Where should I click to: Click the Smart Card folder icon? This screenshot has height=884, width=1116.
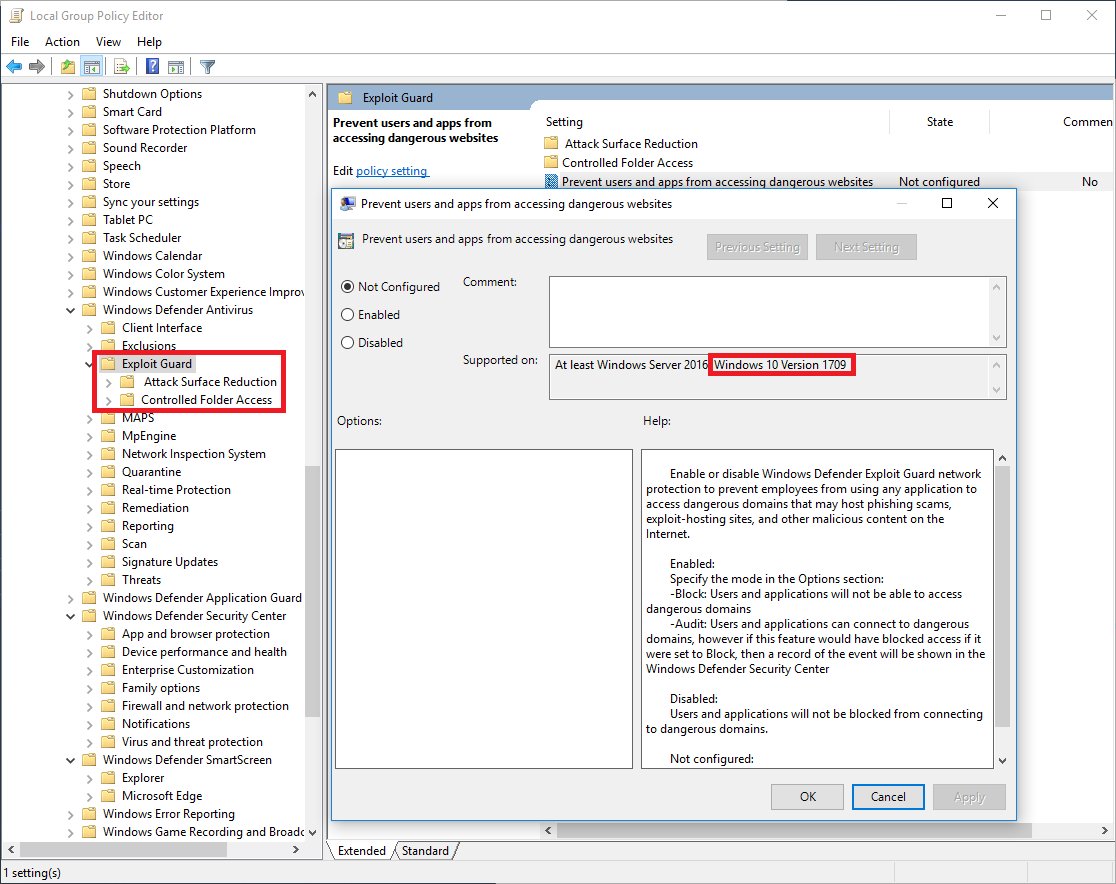(89, 112)
